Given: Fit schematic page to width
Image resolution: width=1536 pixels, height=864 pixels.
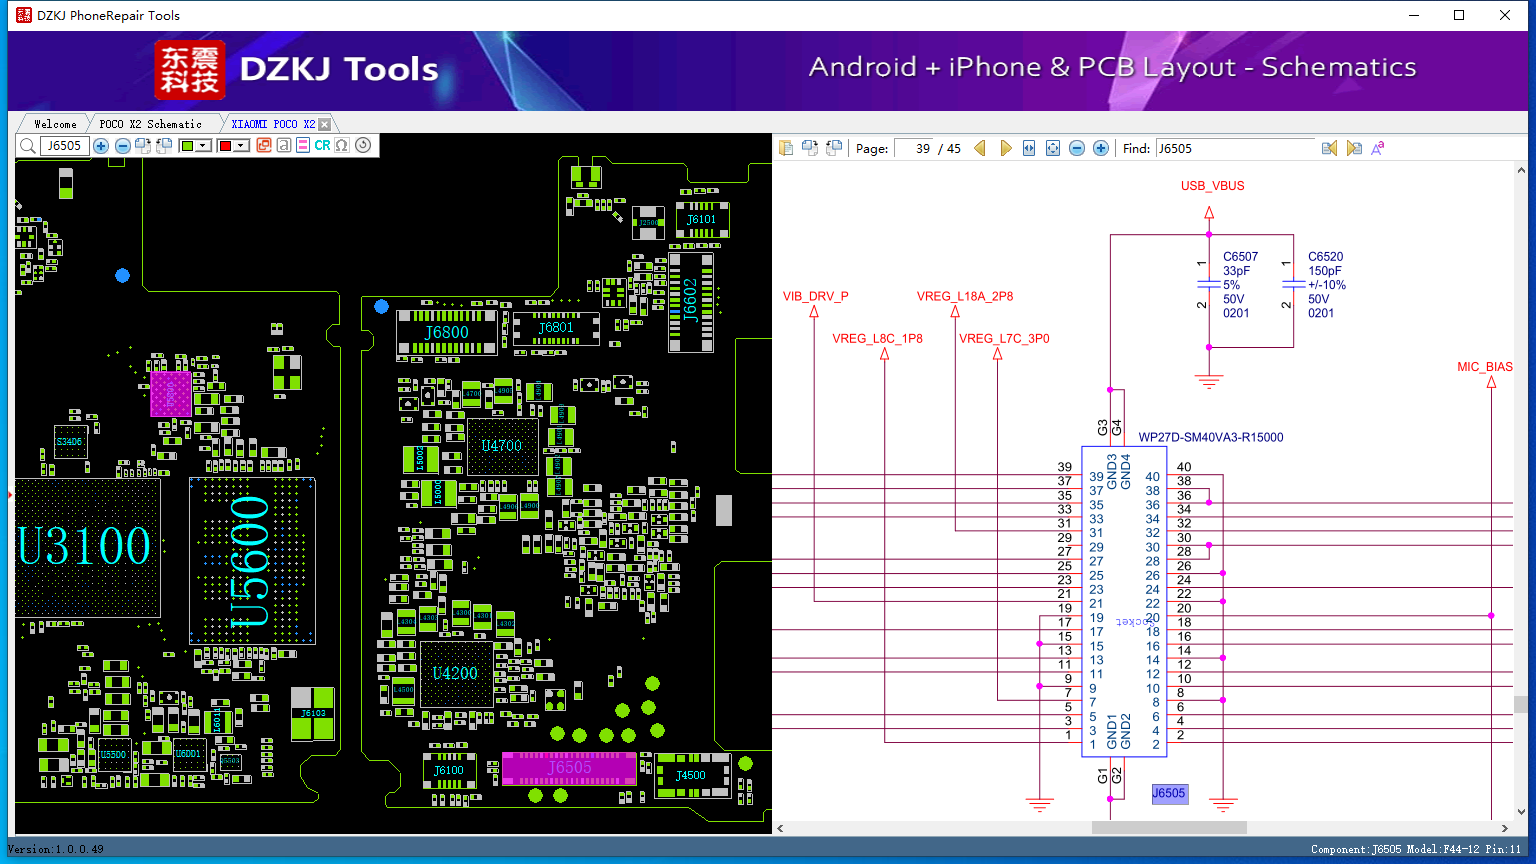Looking at the screenshot, I should click(1029, 148).
